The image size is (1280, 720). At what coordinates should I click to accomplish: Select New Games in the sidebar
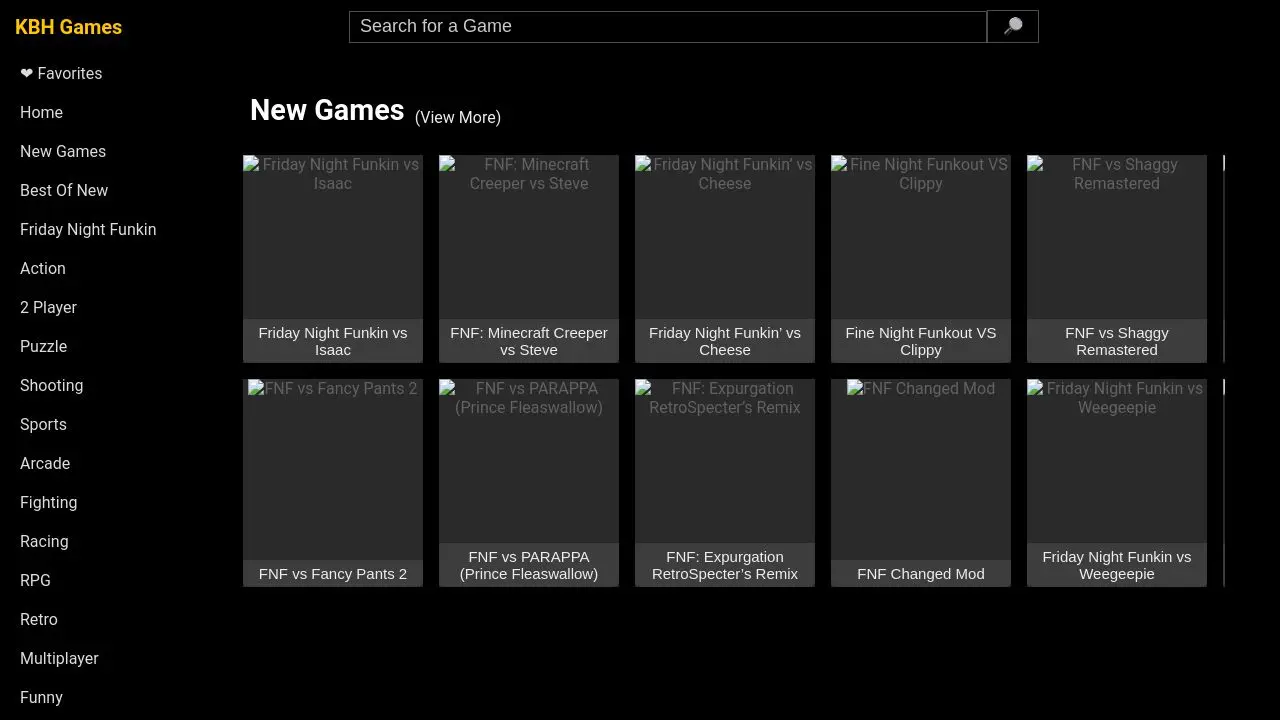click(x=63, y=151)
